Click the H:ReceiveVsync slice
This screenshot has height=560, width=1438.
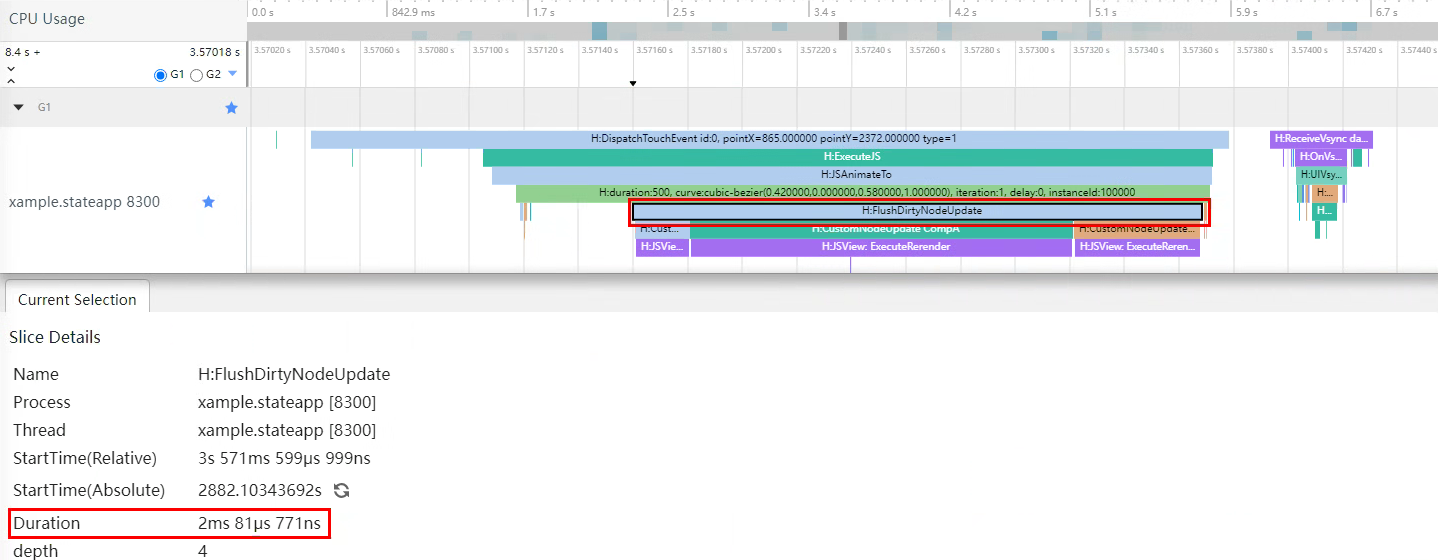click(1321, 139)
